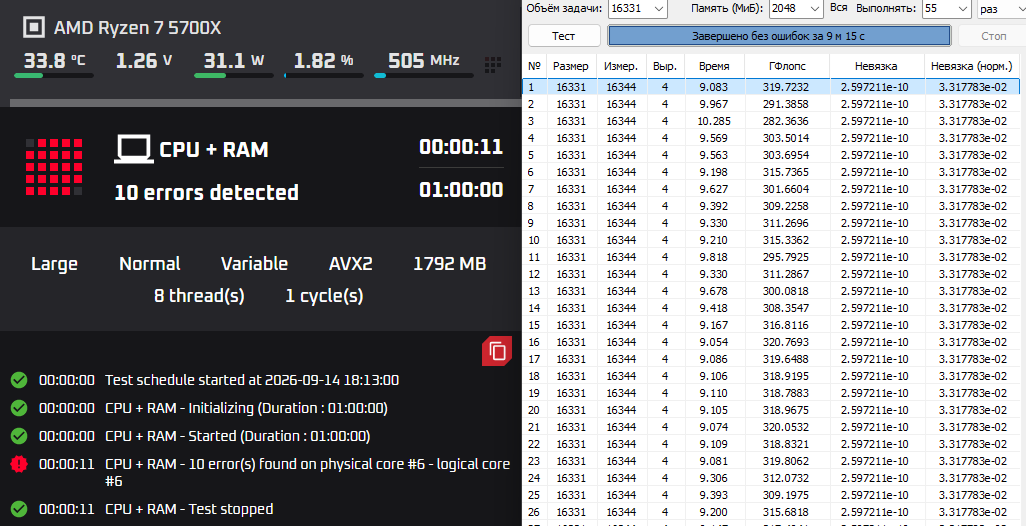Click the laptop icon beside CPU + RAM
This screenshot has width=1026, height=526.
click(133, 149)
